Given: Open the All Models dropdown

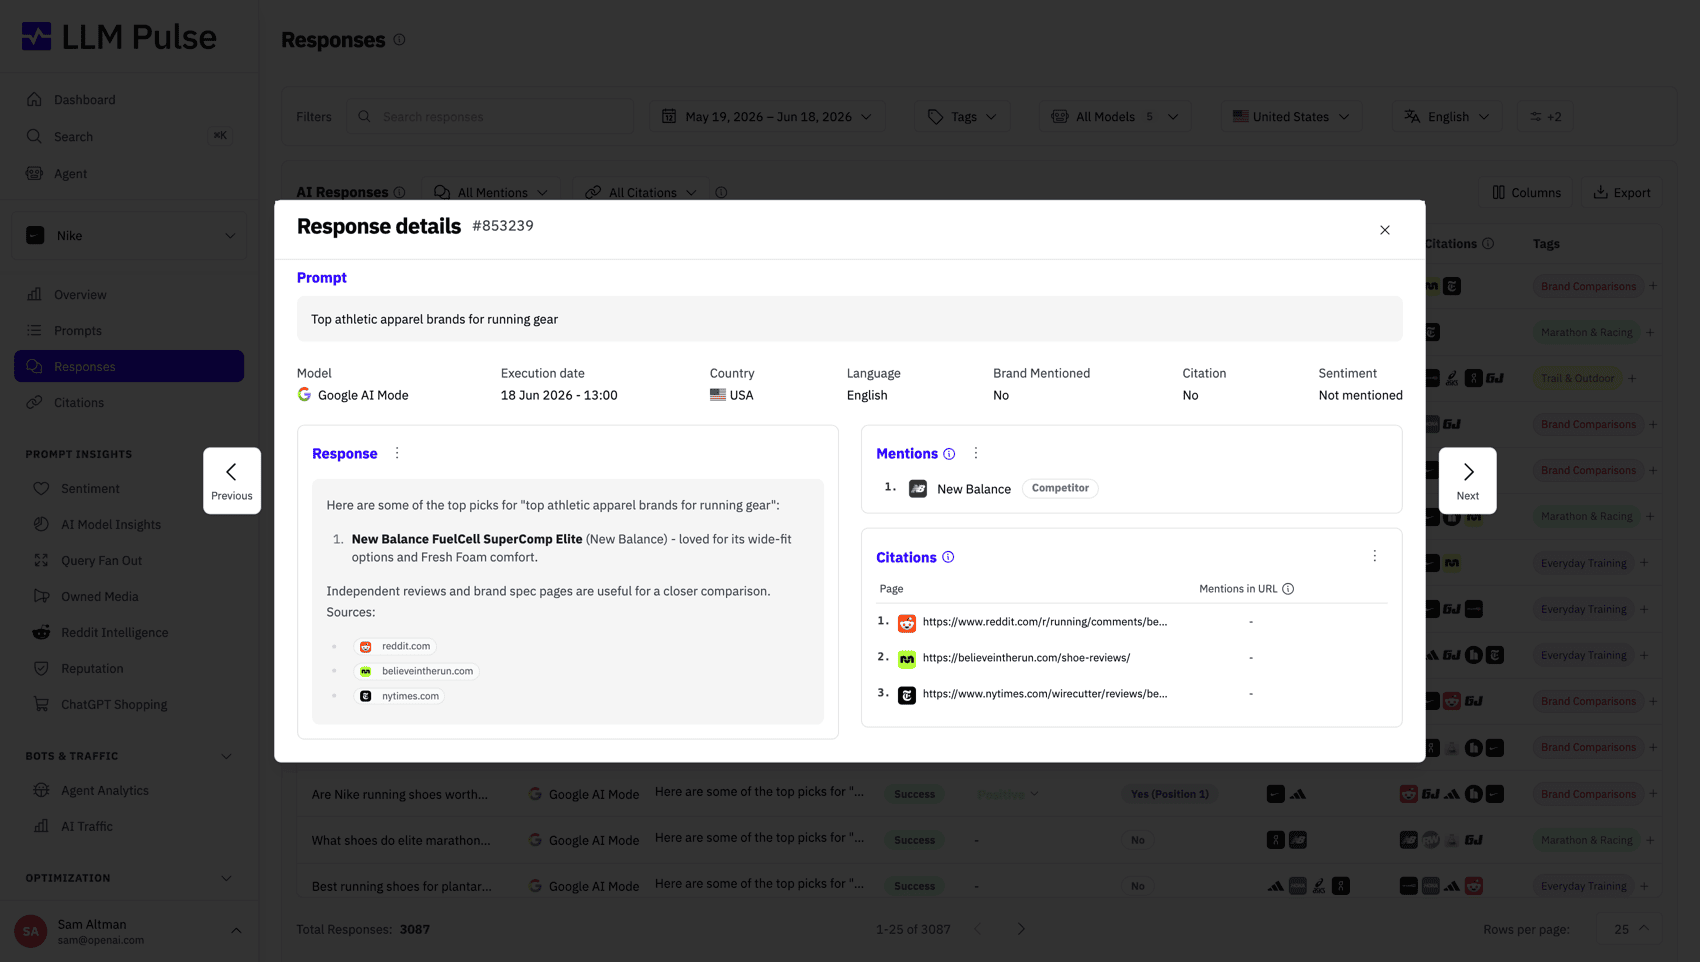Looking at the screenshot, I should pos(1114,117).
